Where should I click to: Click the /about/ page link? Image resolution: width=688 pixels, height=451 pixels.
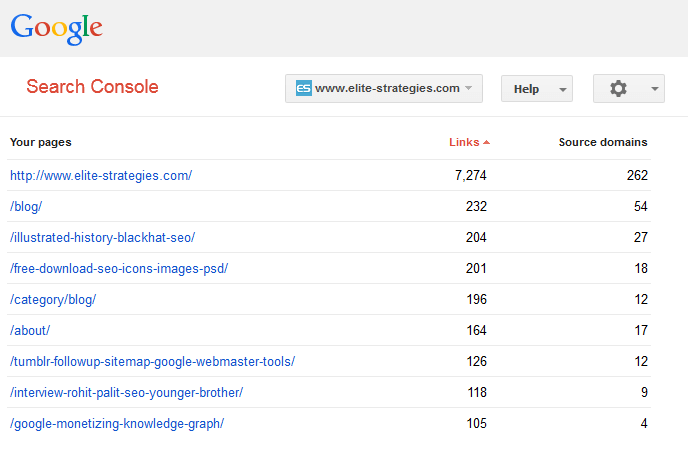coord(30,330)
